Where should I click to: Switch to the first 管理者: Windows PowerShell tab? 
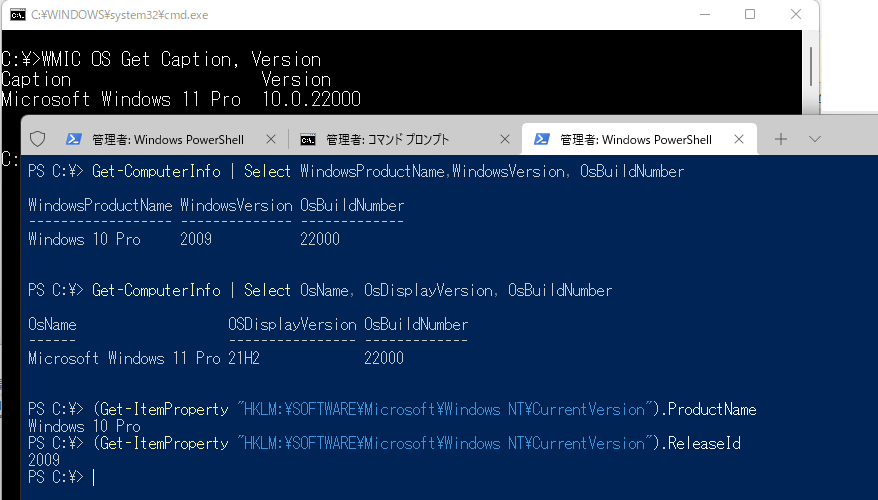167,139
